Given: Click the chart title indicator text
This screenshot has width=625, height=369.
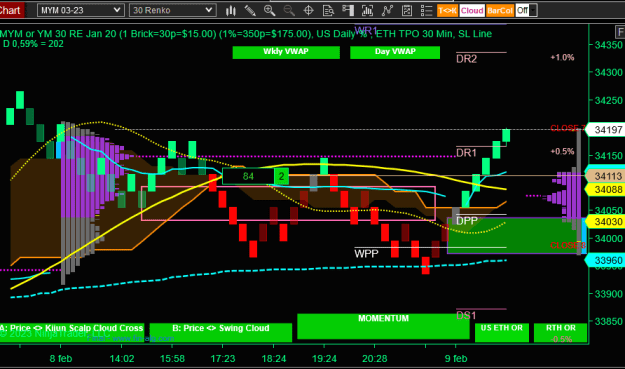Looking at the screenshot, I should tap(246, 34).
